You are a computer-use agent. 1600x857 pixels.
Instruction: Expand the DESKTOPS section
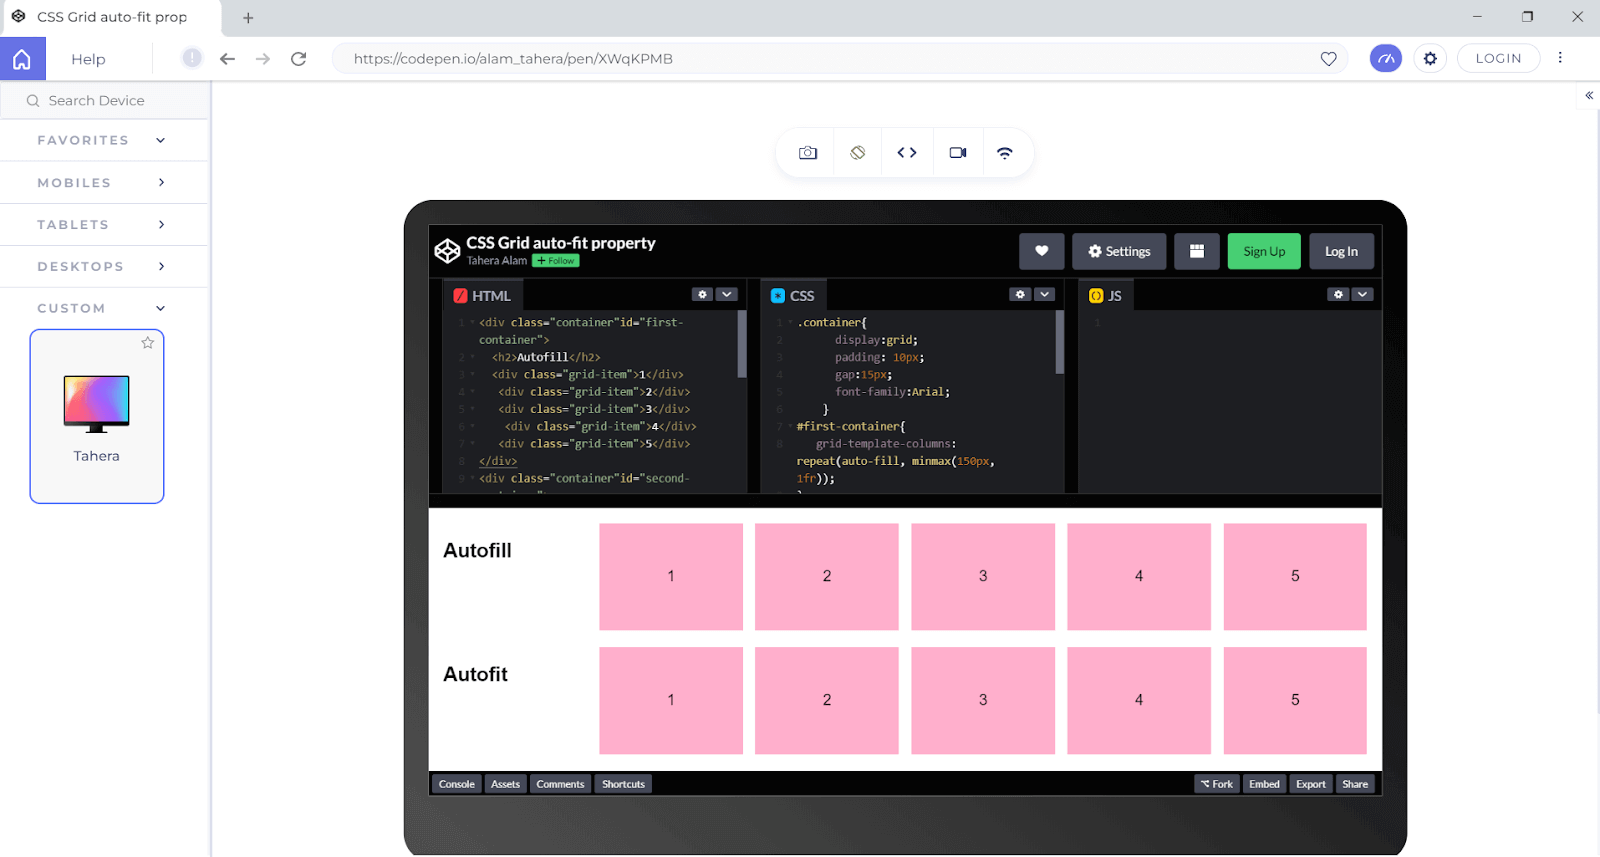[104, 266]
